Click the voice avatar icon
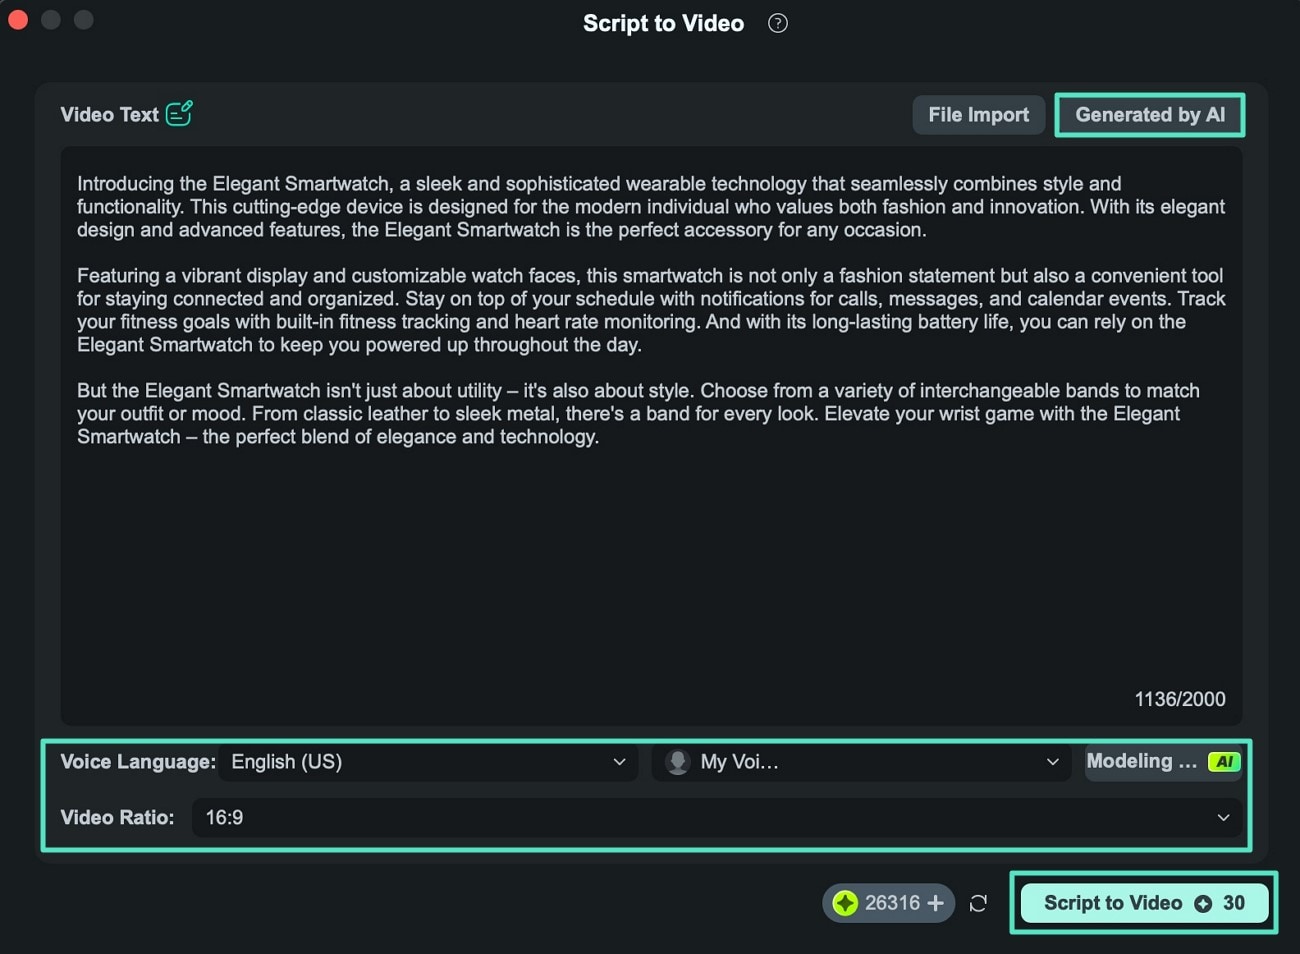This screenshot has height=954, width=1300. [677, 762]
